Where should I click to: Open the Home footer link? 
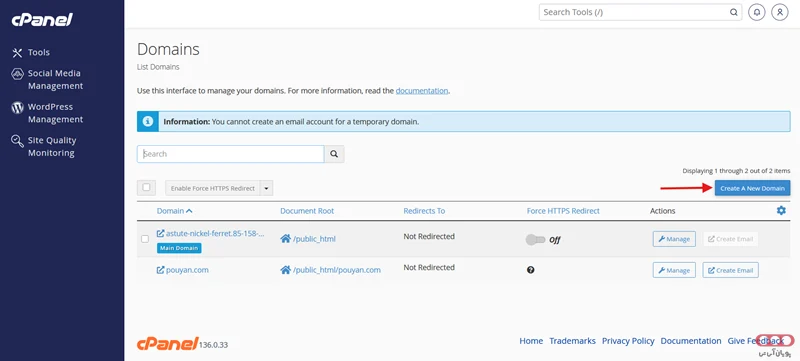tap(531, 341)
